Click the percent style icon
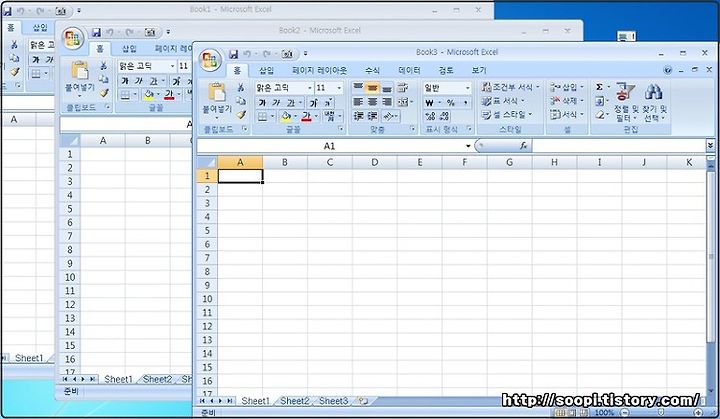The width and height of the screenshot is (720, 419). (450, 102)
